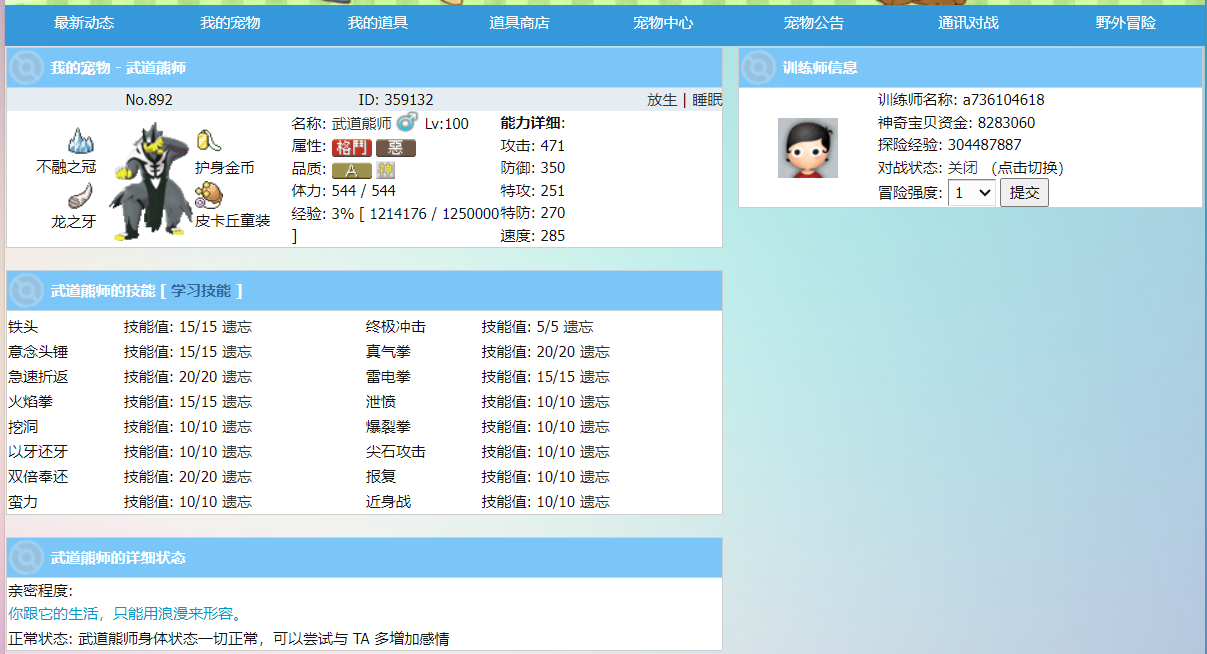This screenshot has height=654, width=1207.
Task: Click the trainer avatar portrait
Action: pos(808,148)
